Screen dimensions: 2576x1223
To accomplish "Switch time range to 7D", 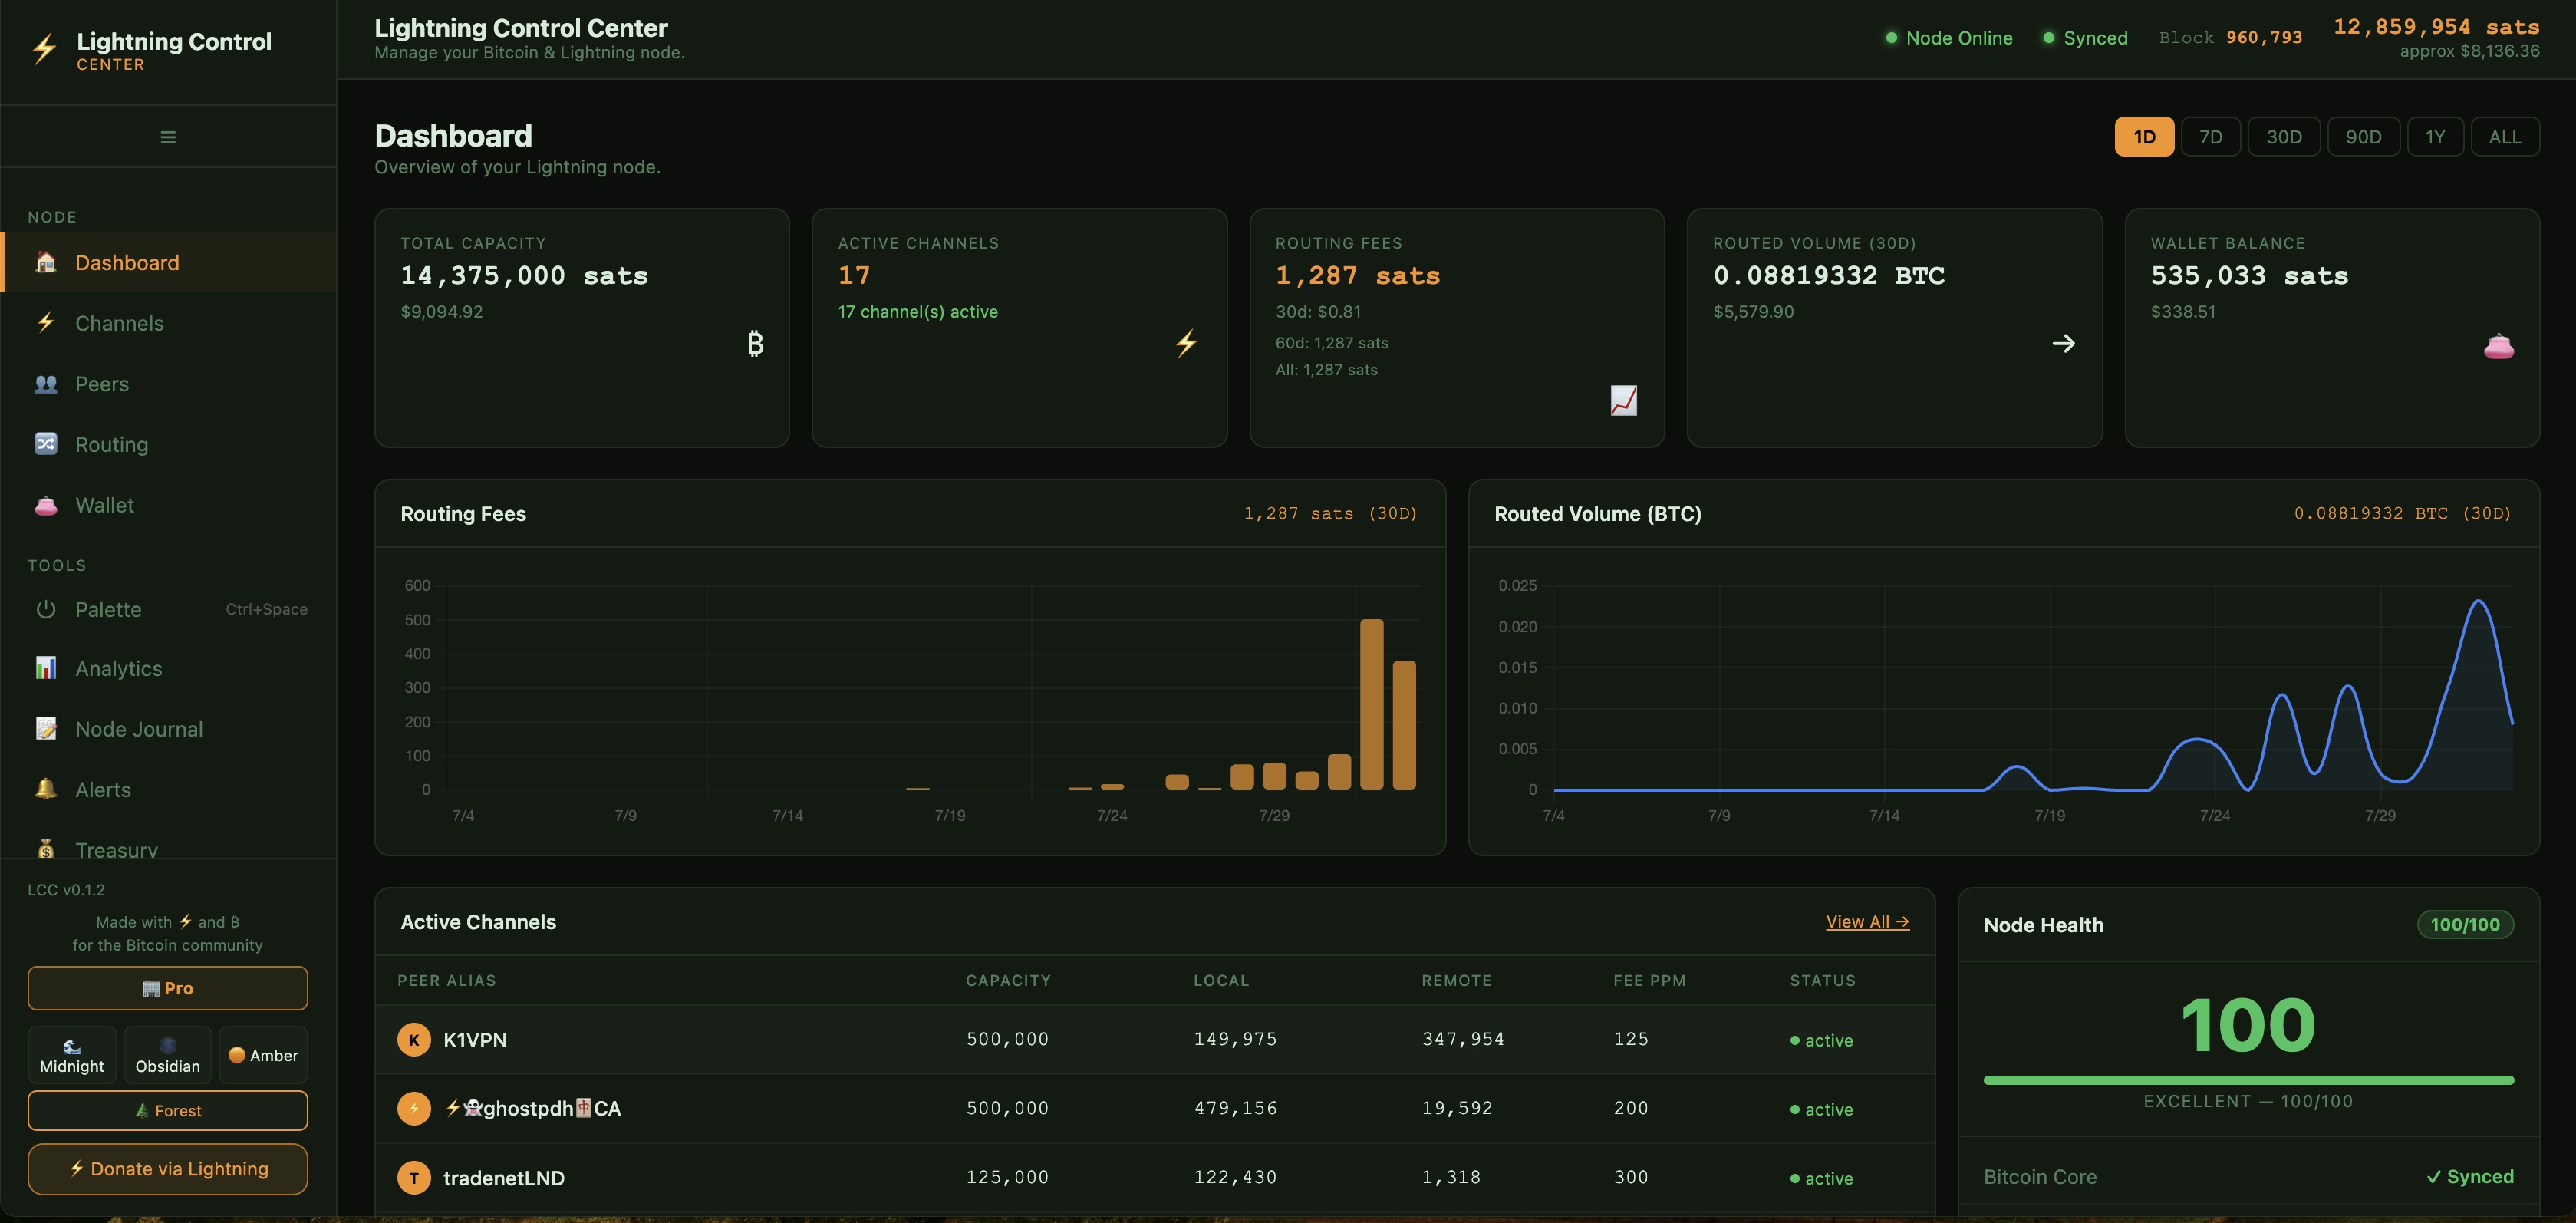I will (x=2210, y=137).
